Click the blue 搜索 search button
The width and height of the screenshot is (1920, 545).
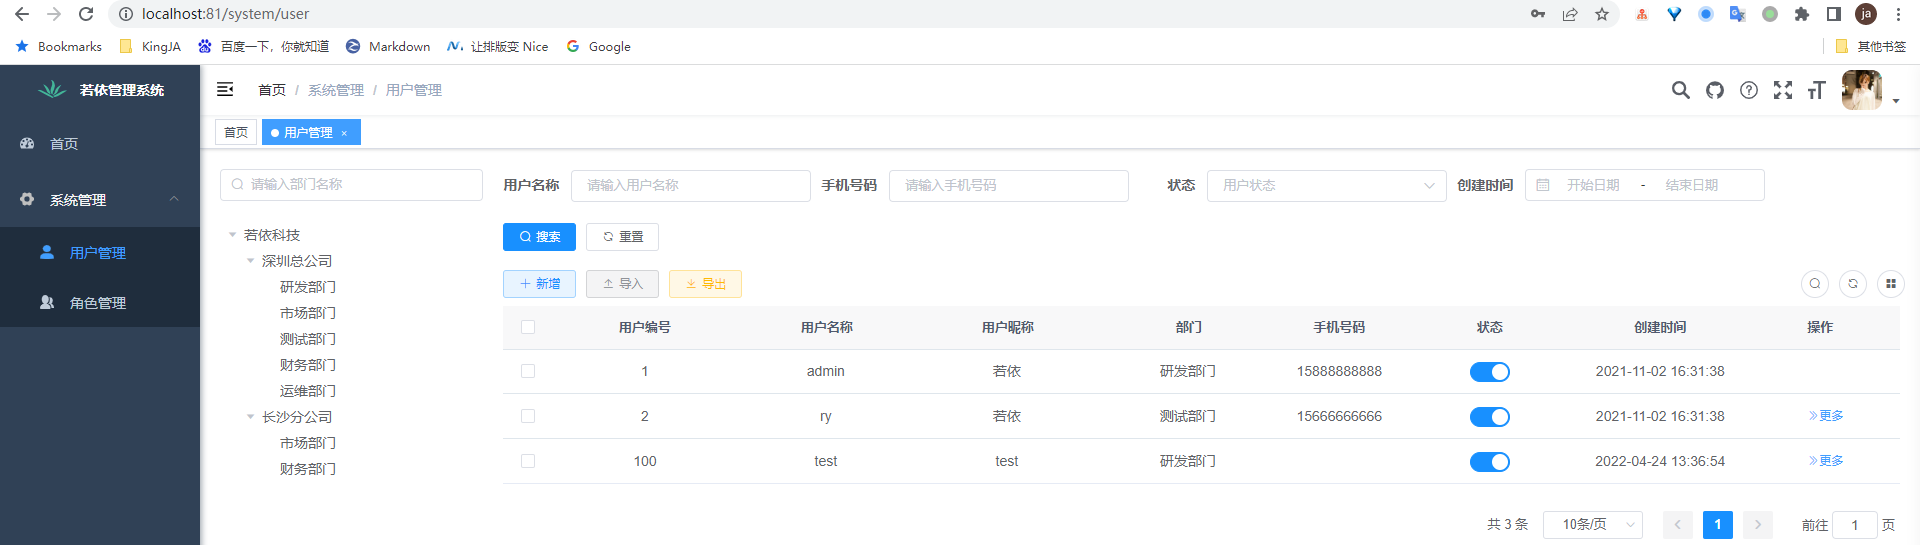point(539,237)
